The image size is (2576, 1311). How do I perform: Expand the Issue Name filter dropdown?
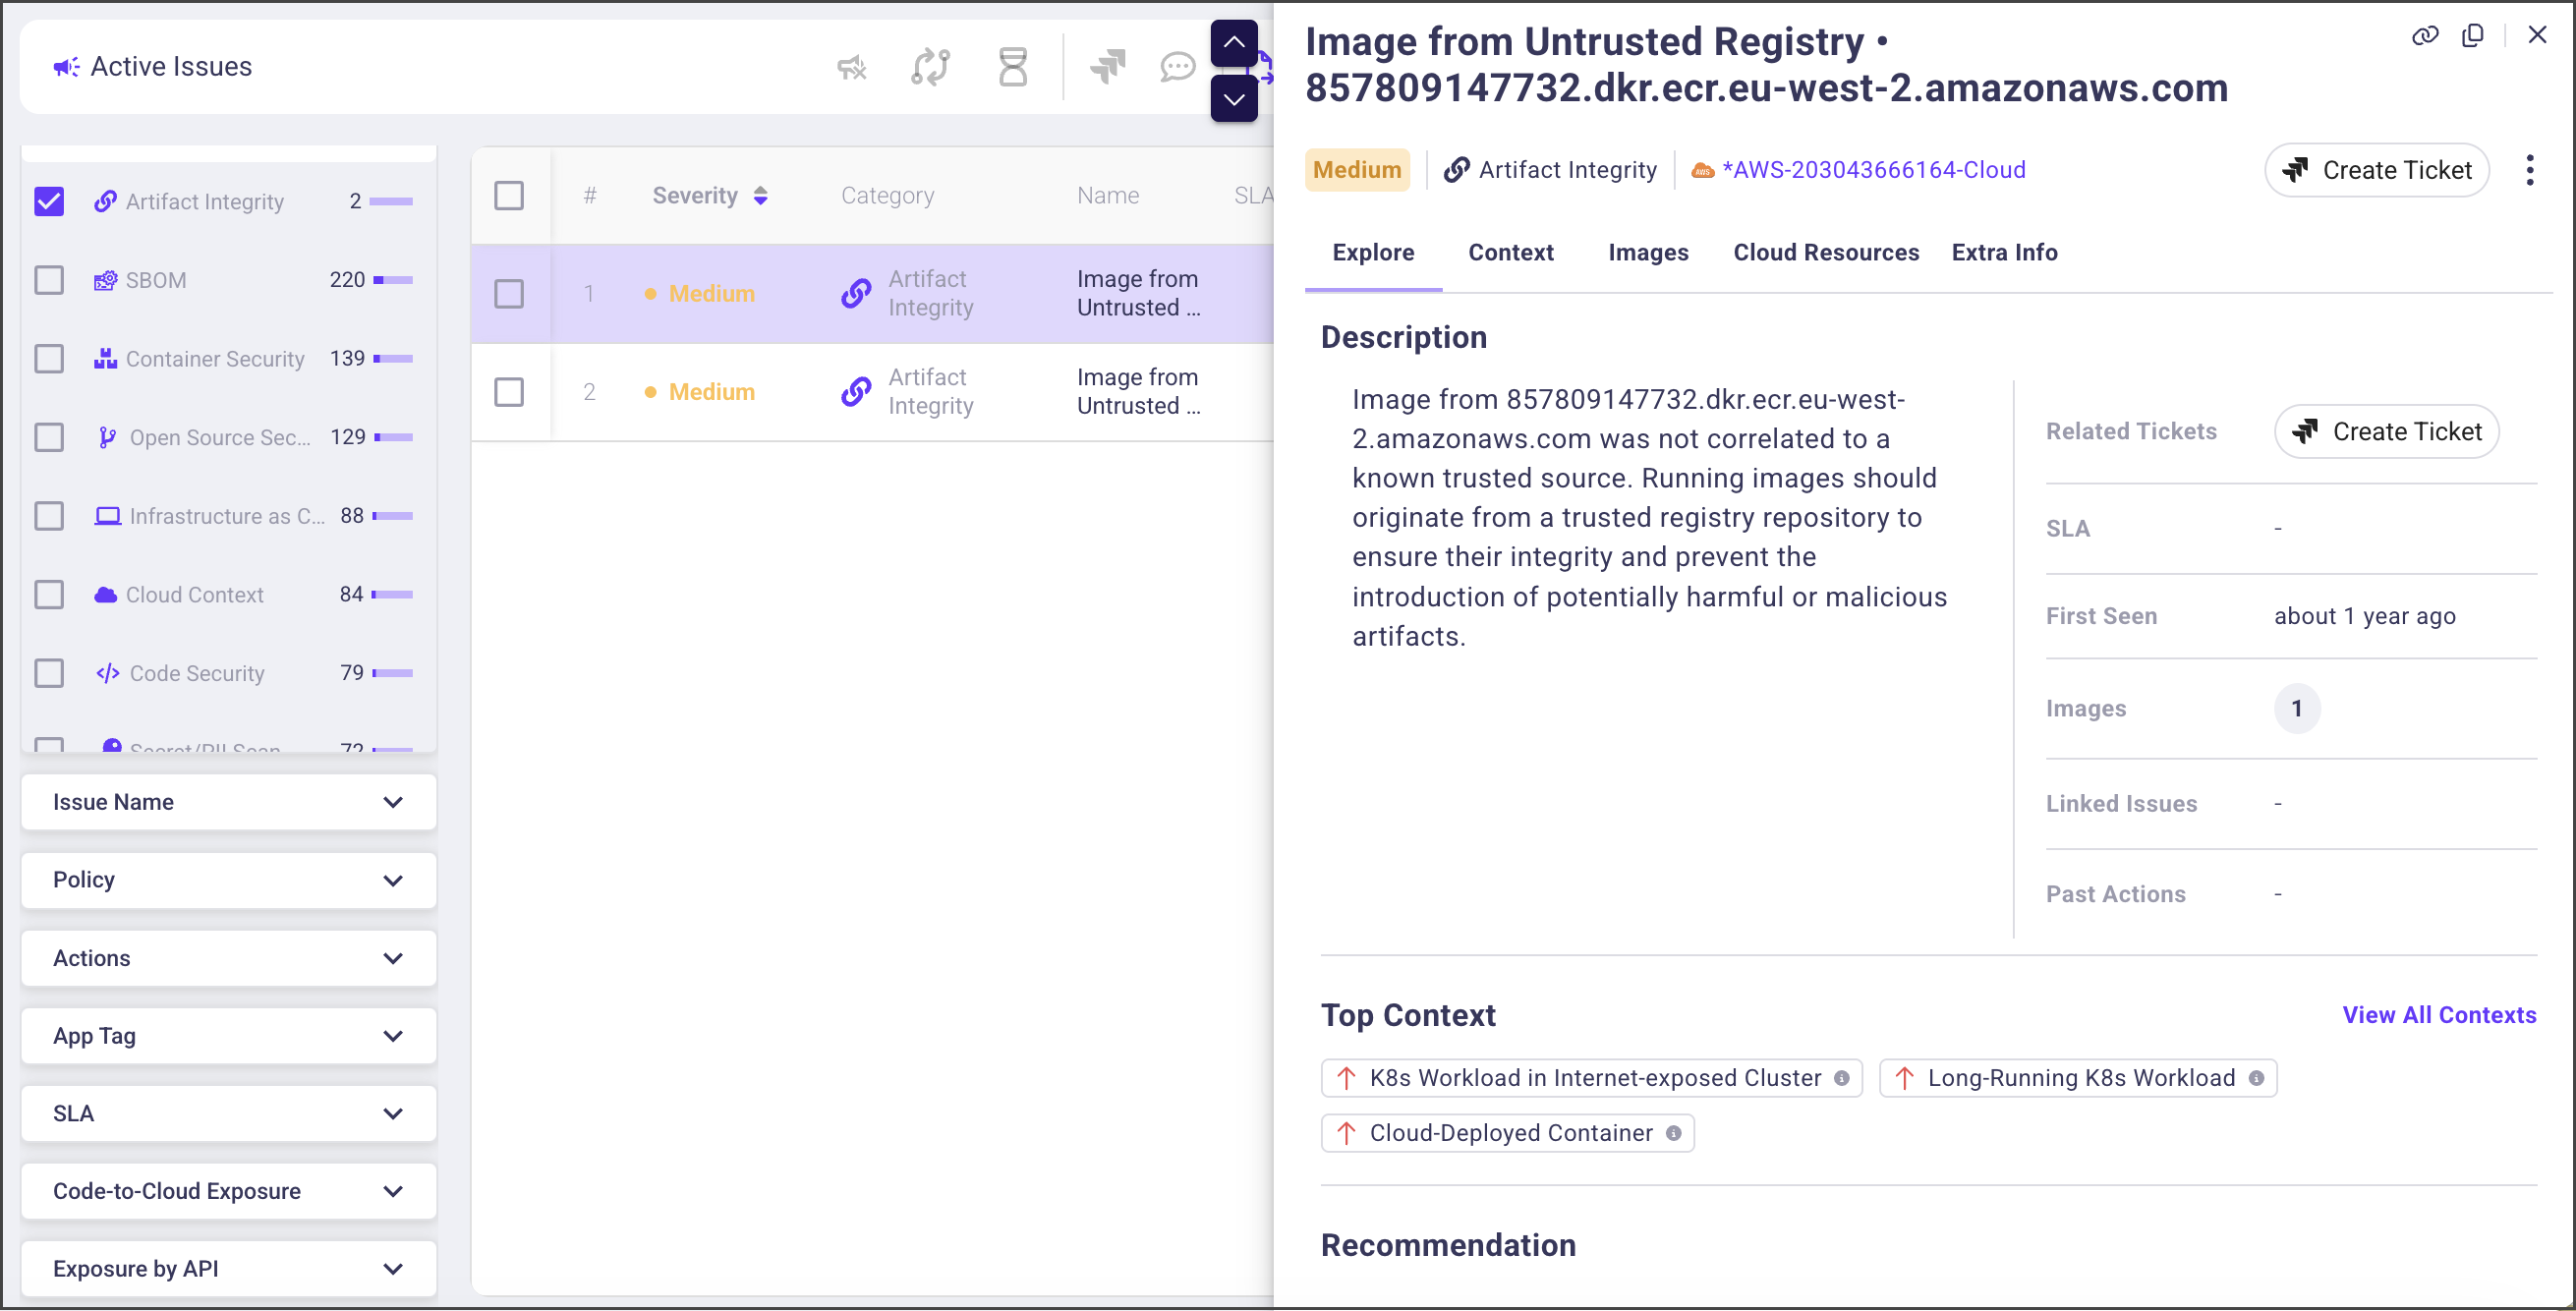point(228,802)
